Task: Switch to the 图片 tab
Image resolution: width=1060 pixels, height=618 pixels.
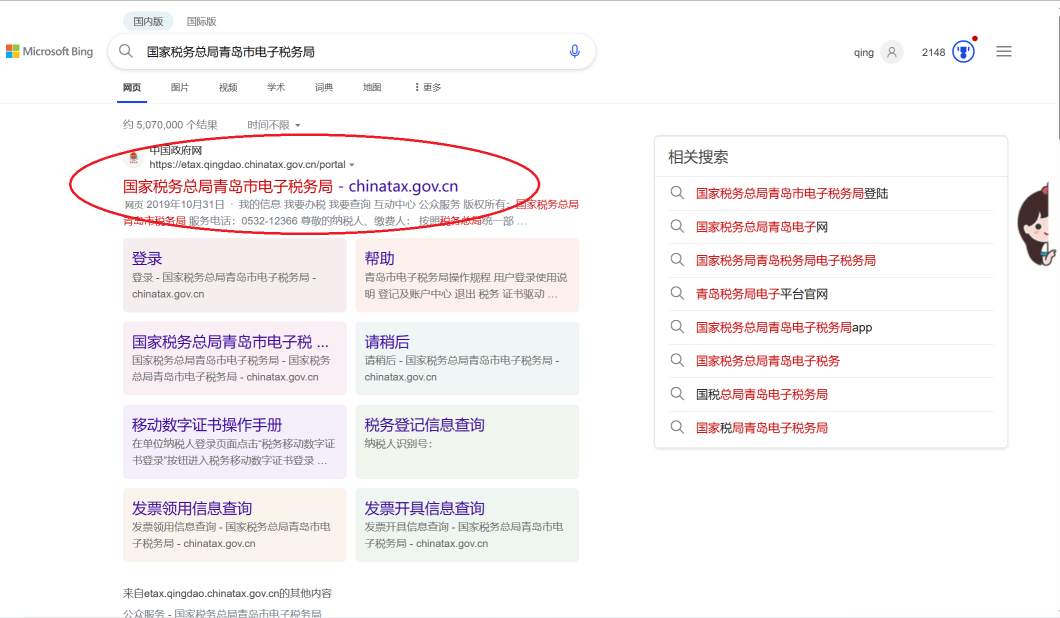Action: coord(180,88)
